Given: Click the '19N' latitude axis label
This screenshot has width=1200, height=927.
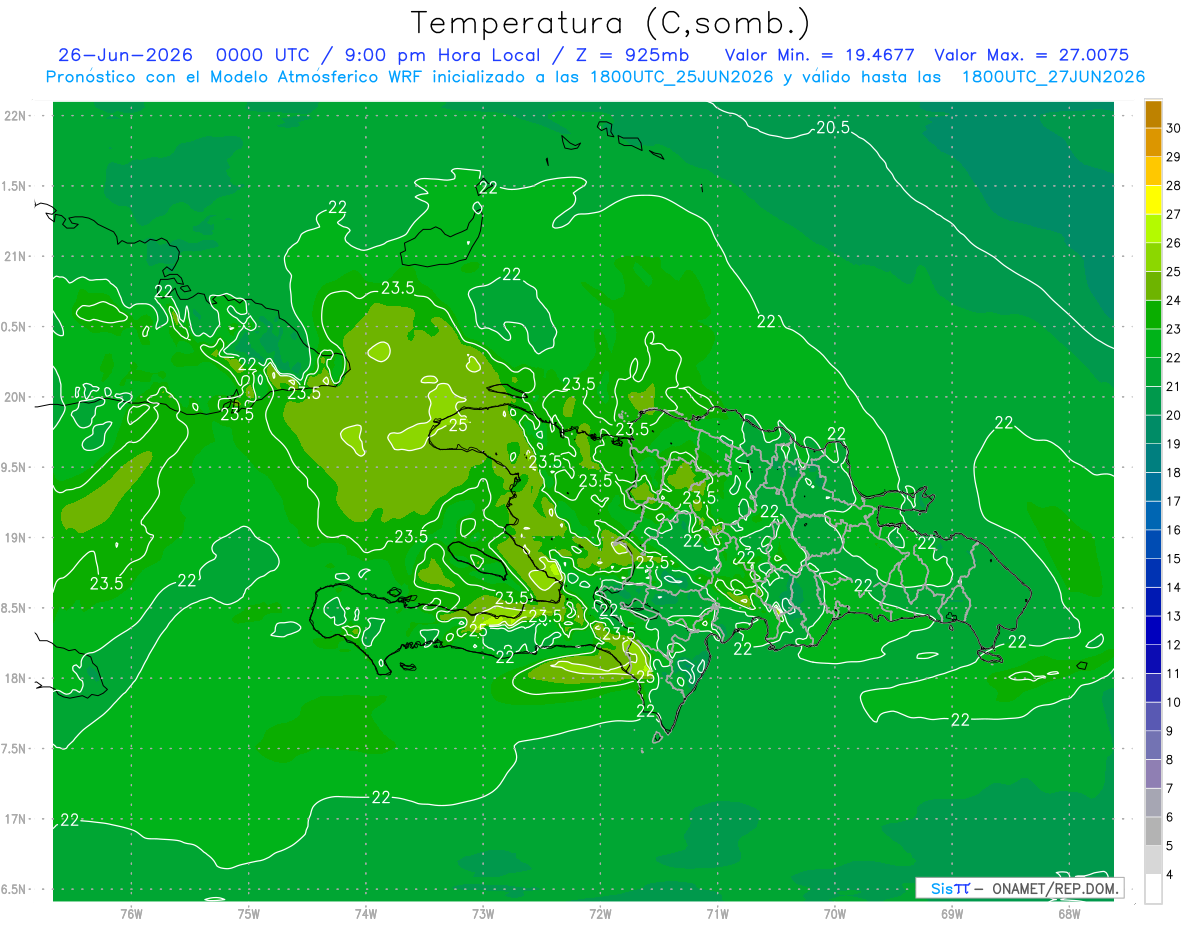Looking at the screenshot, I should (15, 538).
